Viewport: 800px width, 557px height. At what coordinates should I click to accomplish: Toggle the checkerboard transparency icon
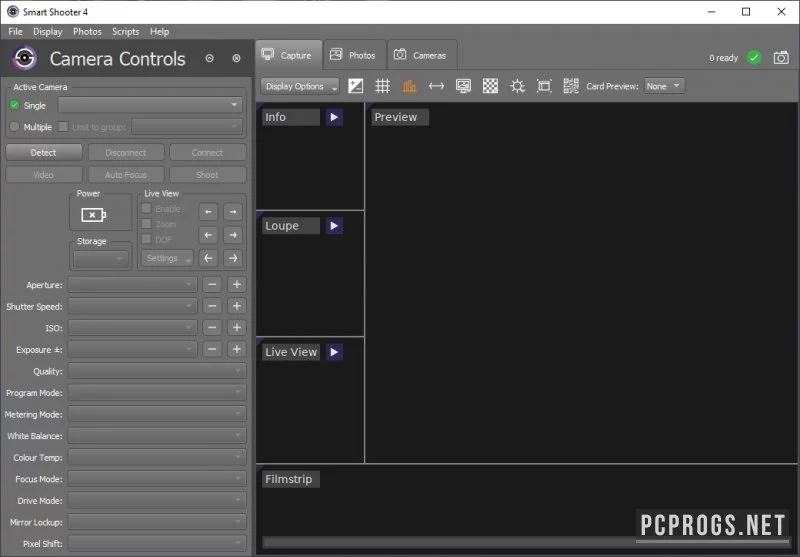tap(490, 86)
